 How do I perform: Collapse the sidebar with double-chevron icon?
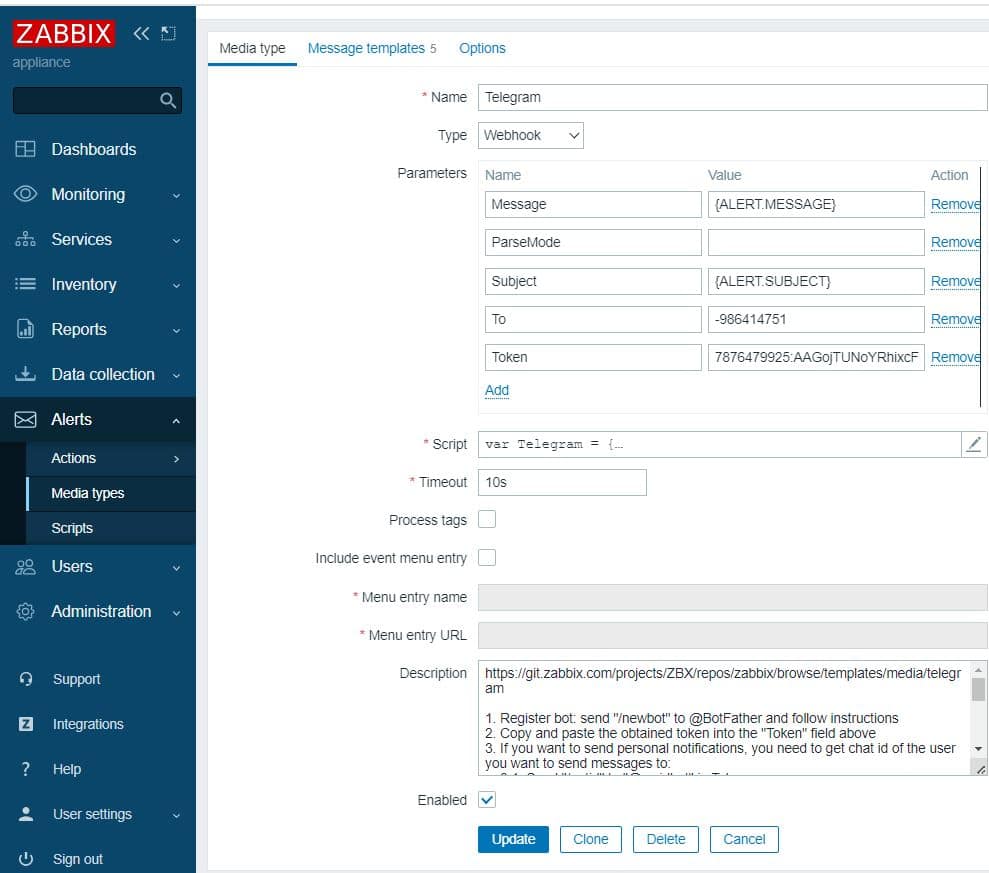(141, 33)
